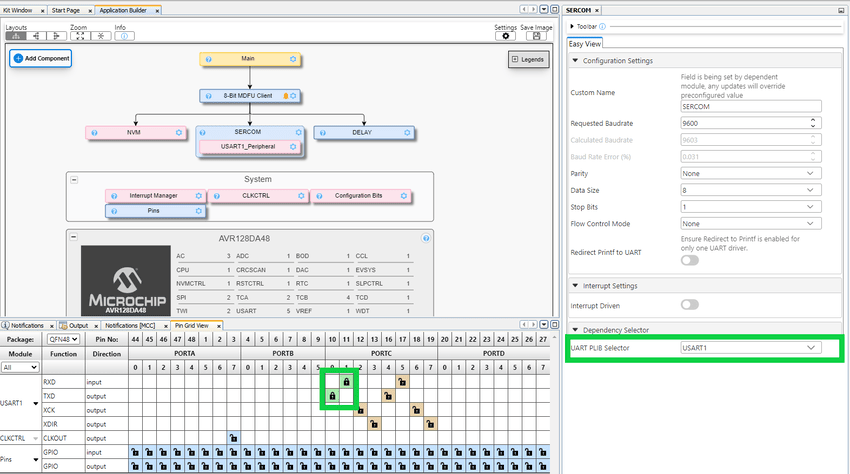Open settings gear on SERCOM block
This screenshot has height=474, width=850.
click(x=298, y=132)
